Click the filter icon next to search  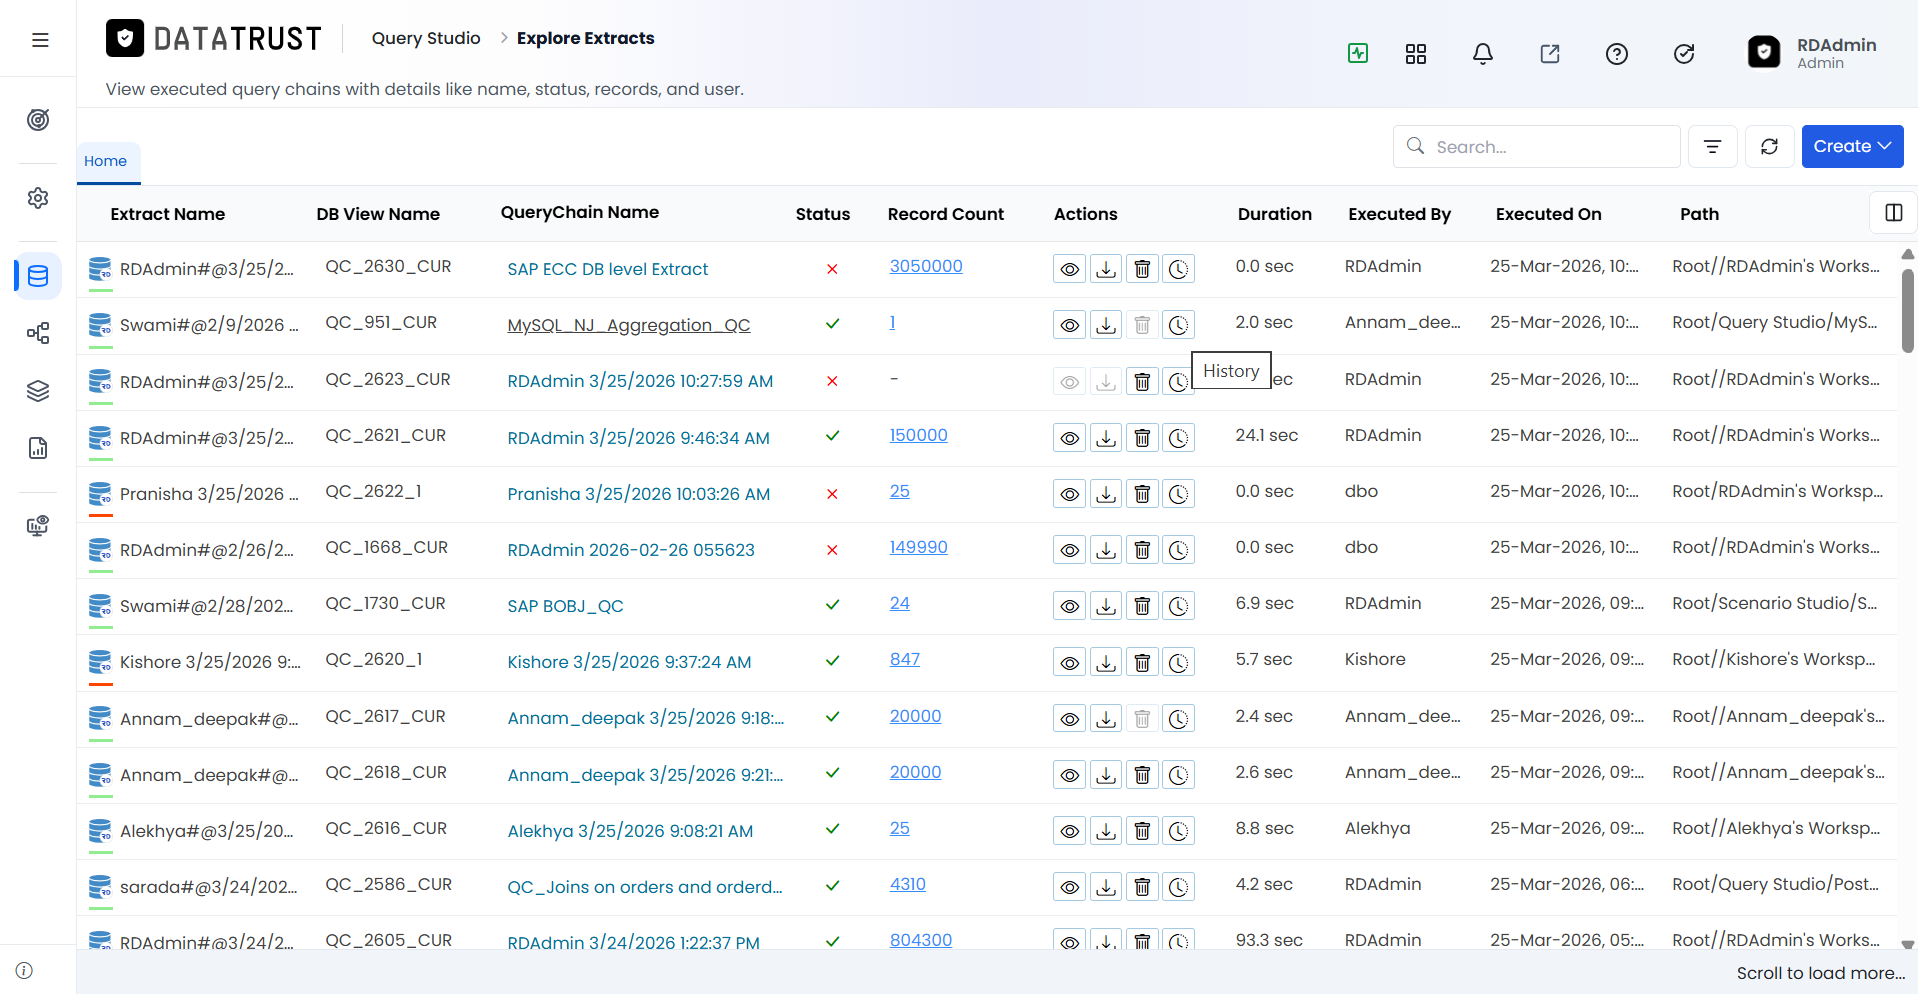[1713, 147]
